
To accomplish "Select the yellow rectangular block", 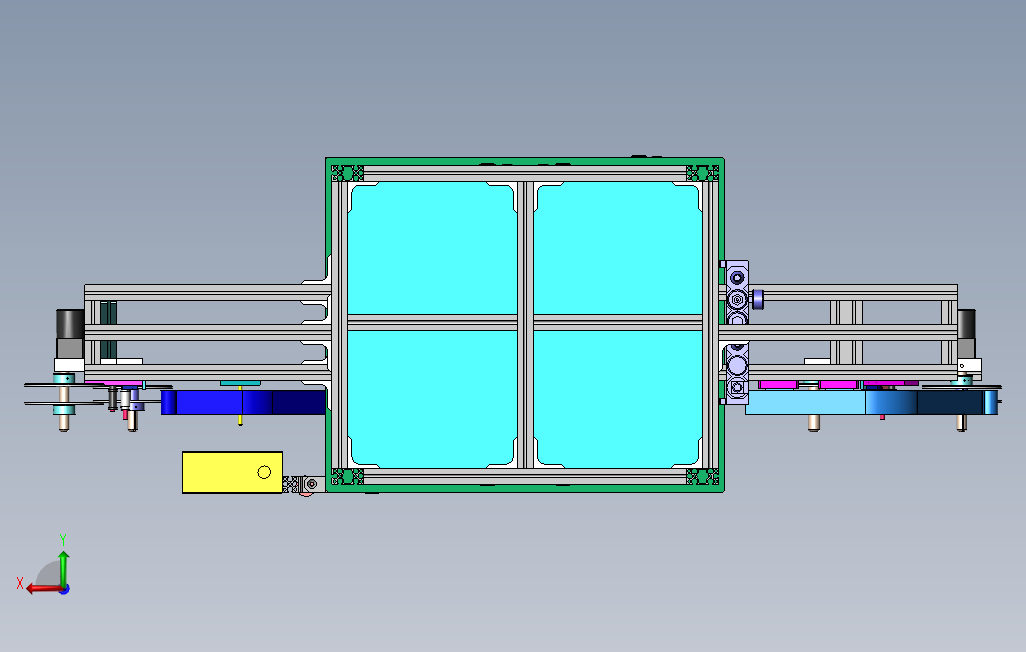I will [x=232, y=472].
